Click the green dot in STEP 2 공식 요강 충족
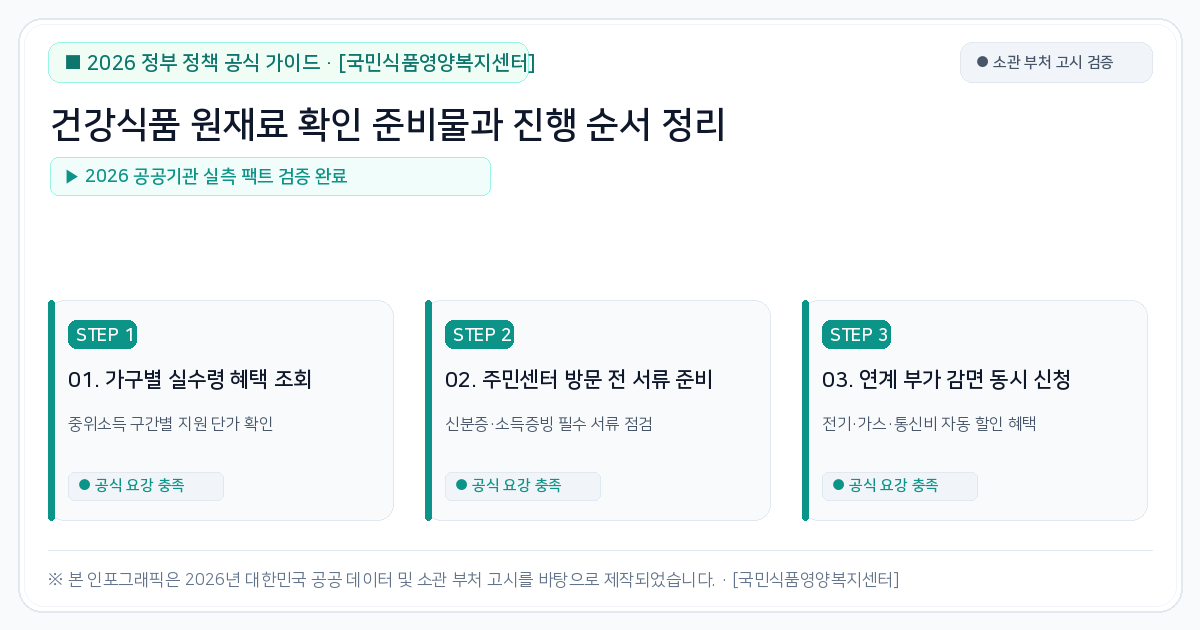The image size is (1200, 630). (x=461, y=485)
